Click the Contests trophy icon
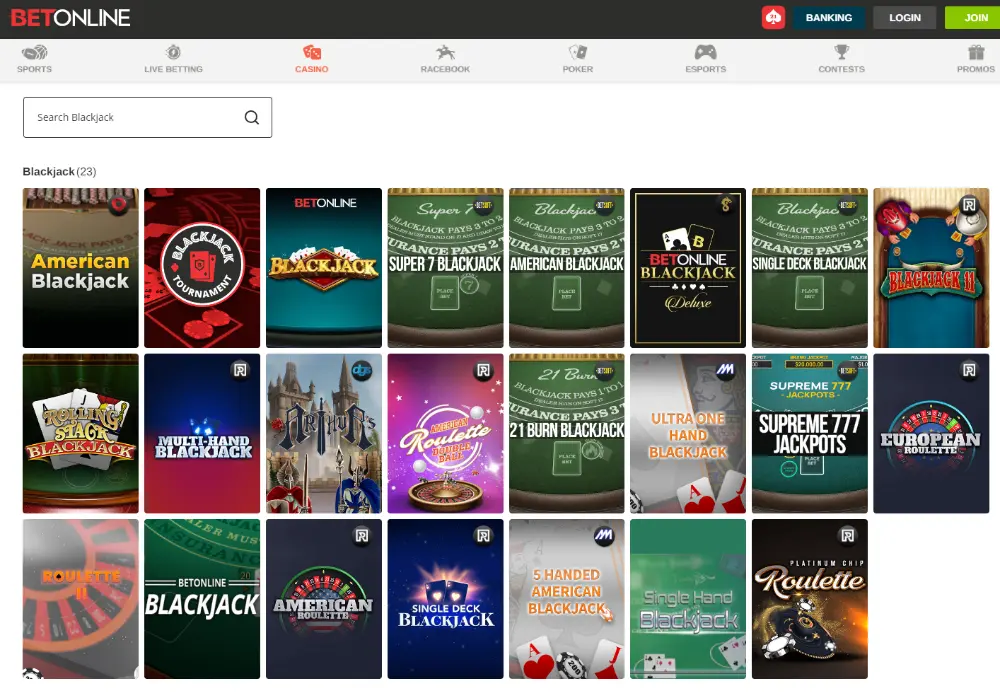1000x699 pixels. pos(842,52)
